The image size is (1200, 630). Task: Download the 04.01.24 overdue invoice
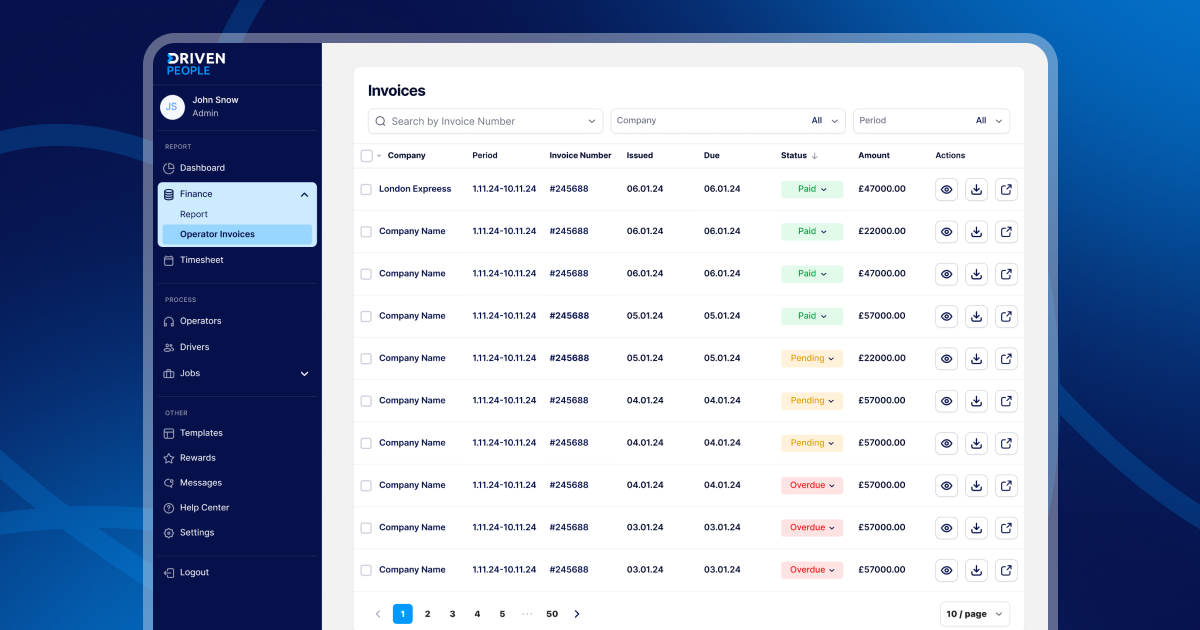coord(976,485)
